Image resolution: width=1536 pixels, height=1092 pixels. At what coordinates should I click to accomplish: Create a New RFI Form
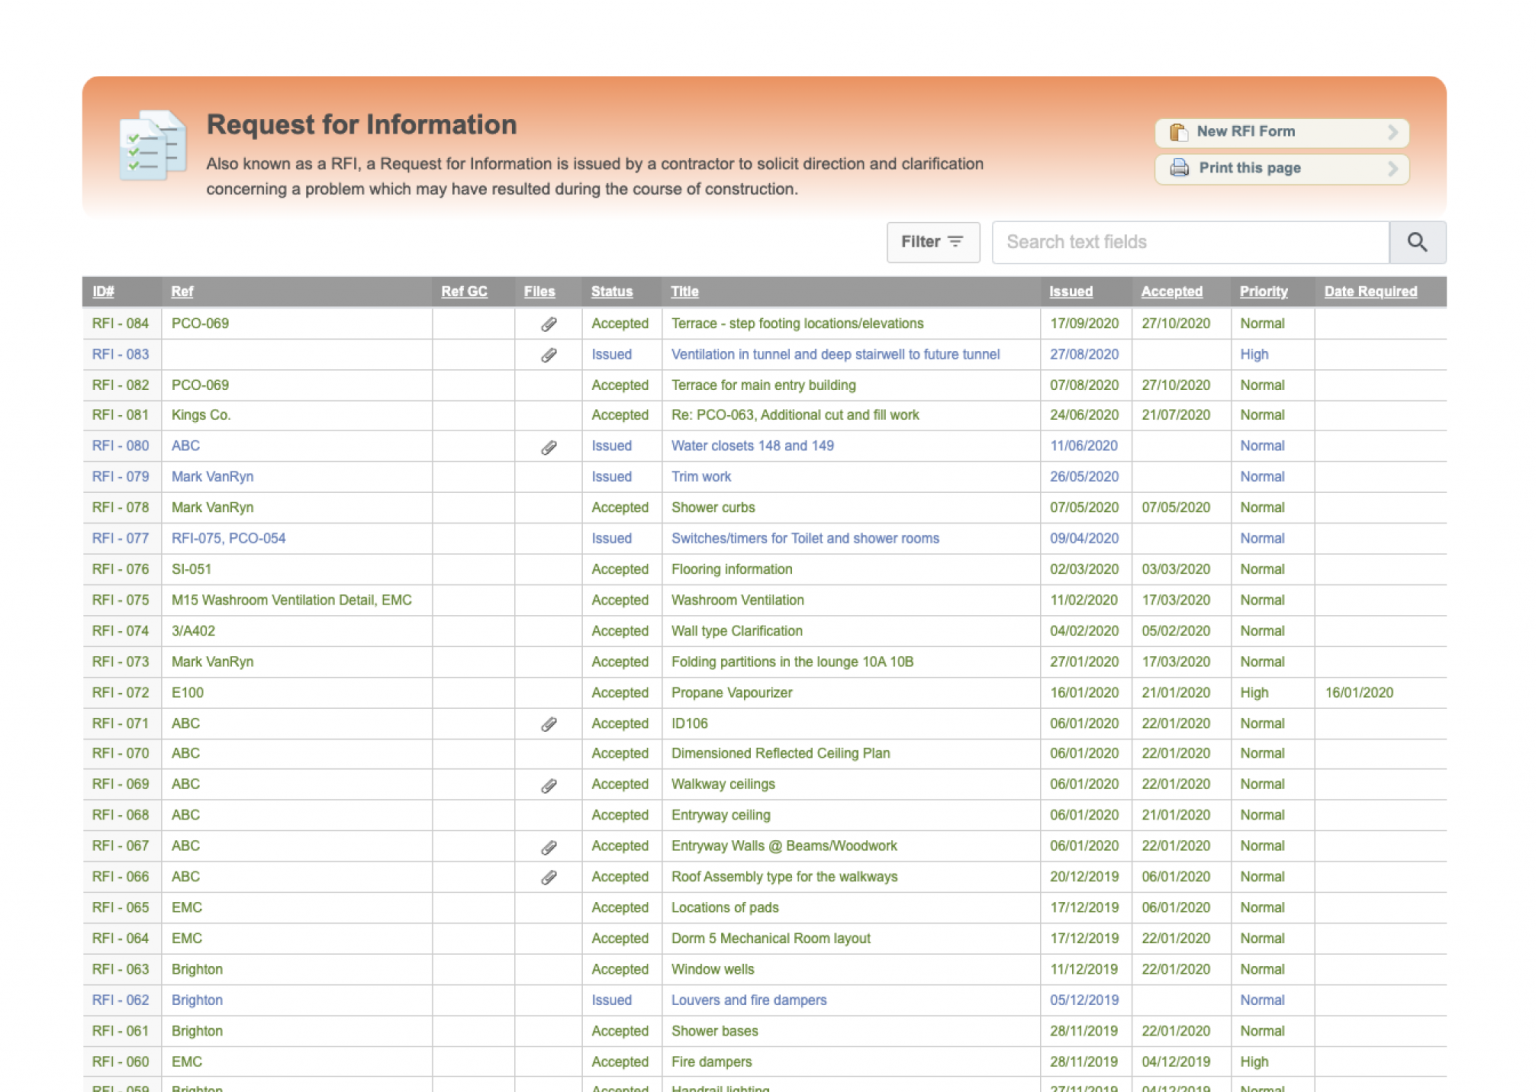[1246, 131]
